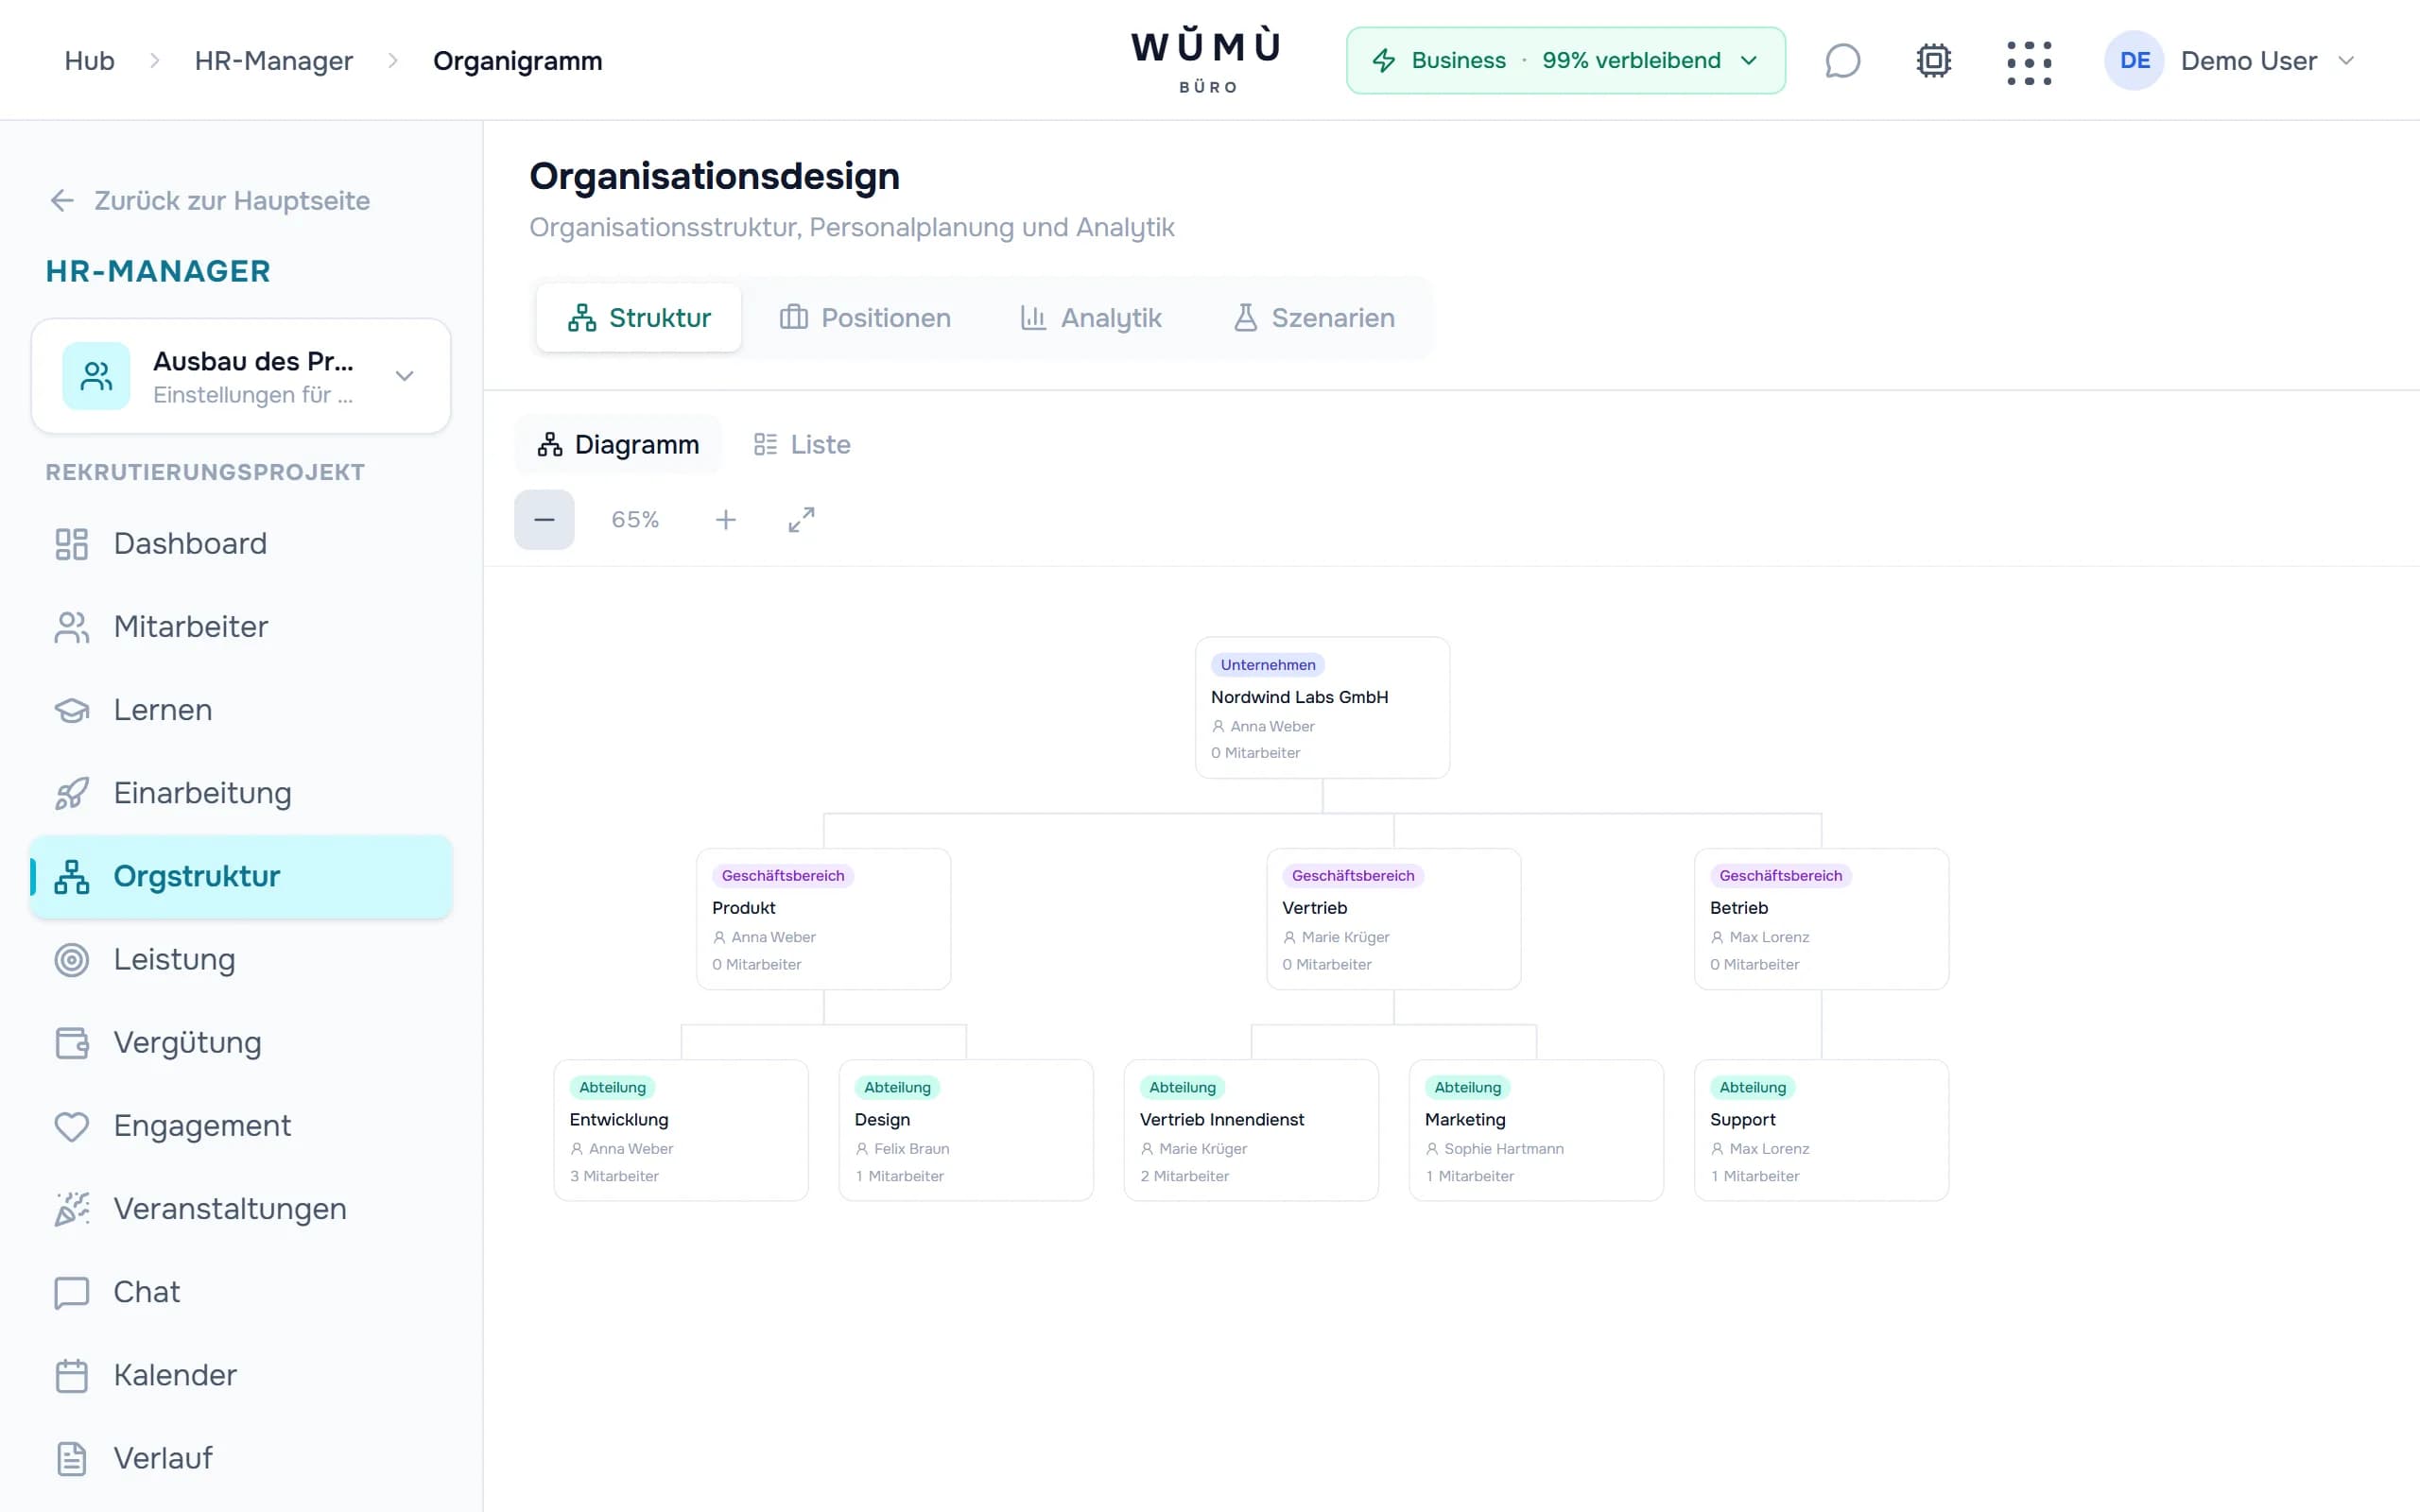Open Leistung section
This screenshot has height=1512, width=2420.
[241, 960]
